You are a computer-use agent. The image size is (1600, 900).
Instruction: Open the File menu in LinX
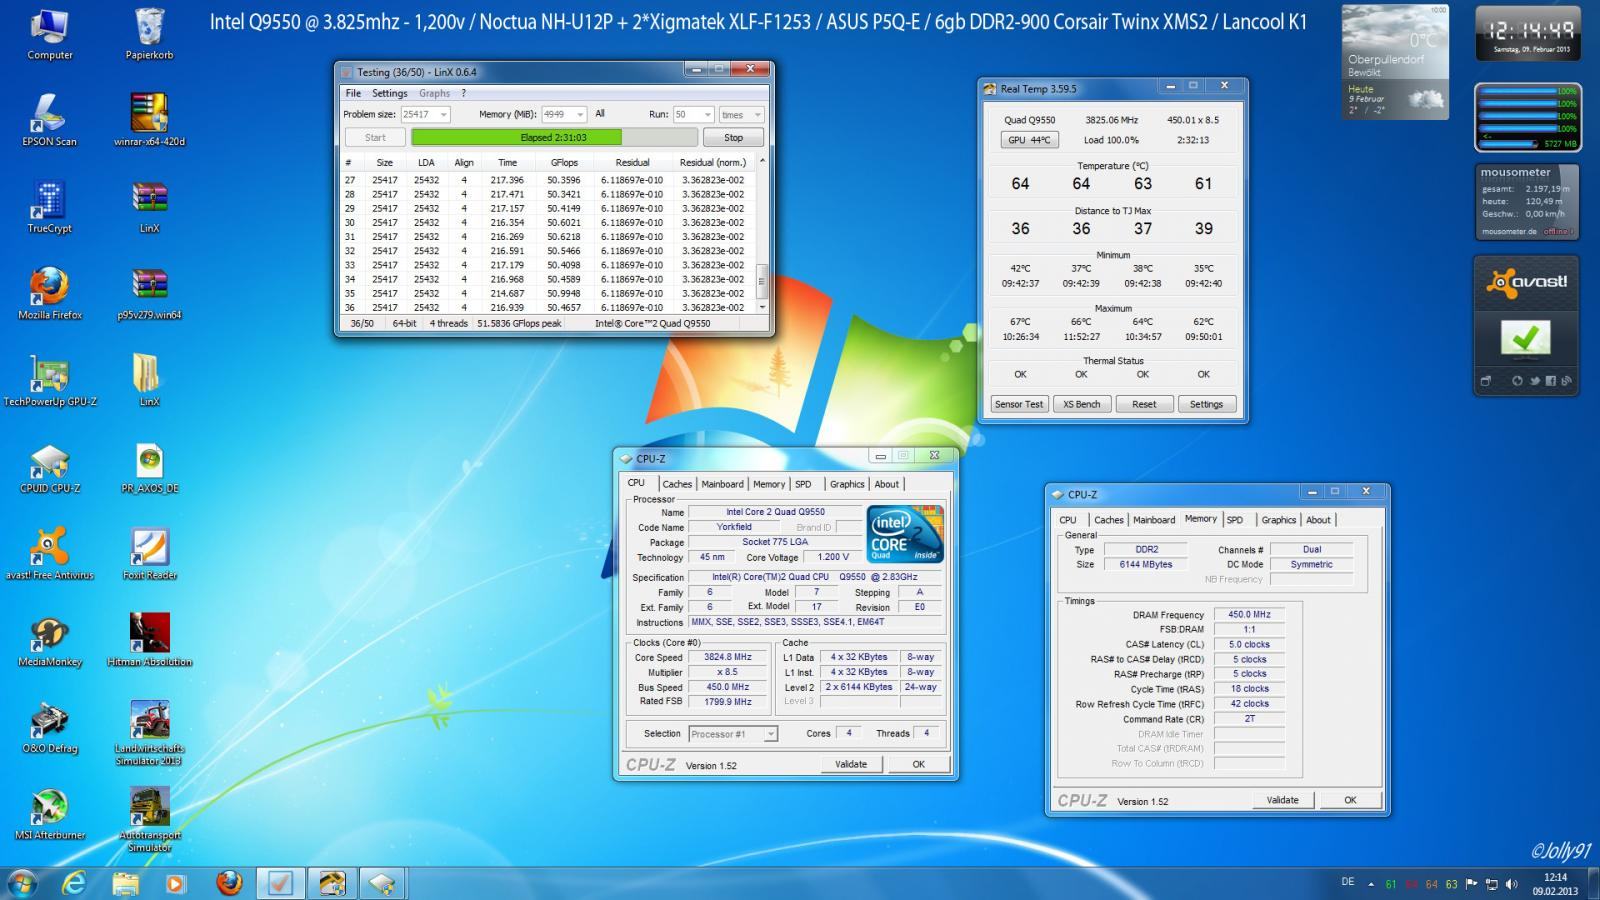pyautogui.click(x=353, y=93)
